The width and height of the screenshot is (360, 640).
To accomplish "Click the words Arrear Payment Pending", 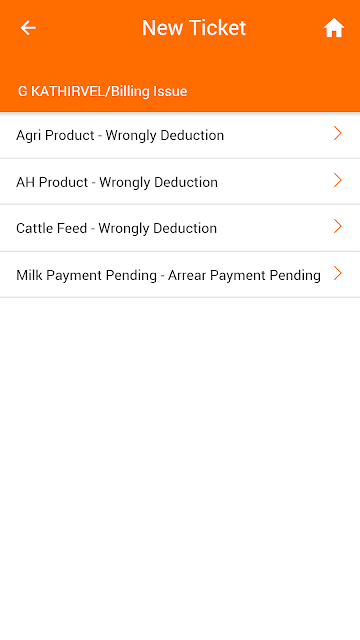I will click(x=244, y=275).
